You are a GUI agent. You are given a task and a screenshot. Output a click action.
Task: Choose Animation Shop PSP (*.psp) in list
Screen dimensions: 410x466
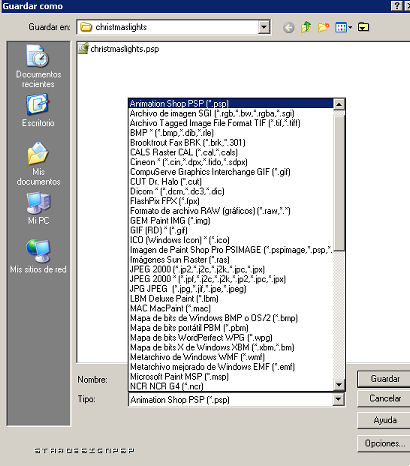tap(231, 103)
